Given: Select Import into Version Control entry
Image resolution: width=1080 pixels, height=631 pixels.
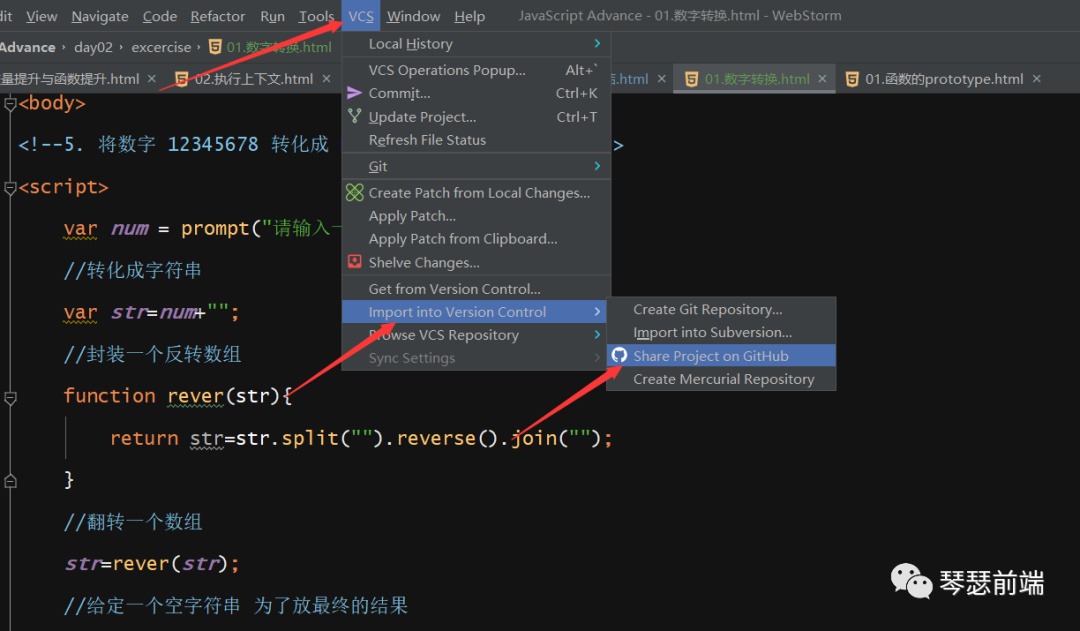Looking at the screenshot, I should (474, 312).
